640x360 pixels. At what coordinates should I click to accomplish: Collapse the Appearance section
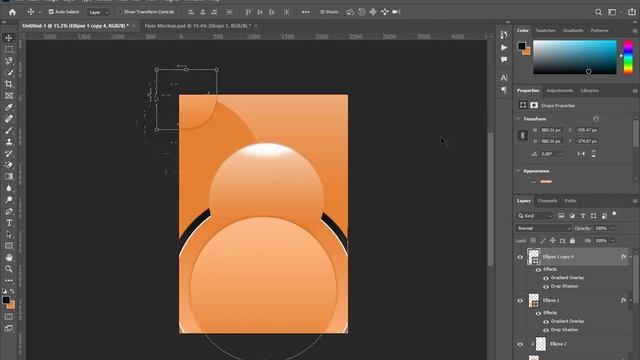click(x=518, y=171)
